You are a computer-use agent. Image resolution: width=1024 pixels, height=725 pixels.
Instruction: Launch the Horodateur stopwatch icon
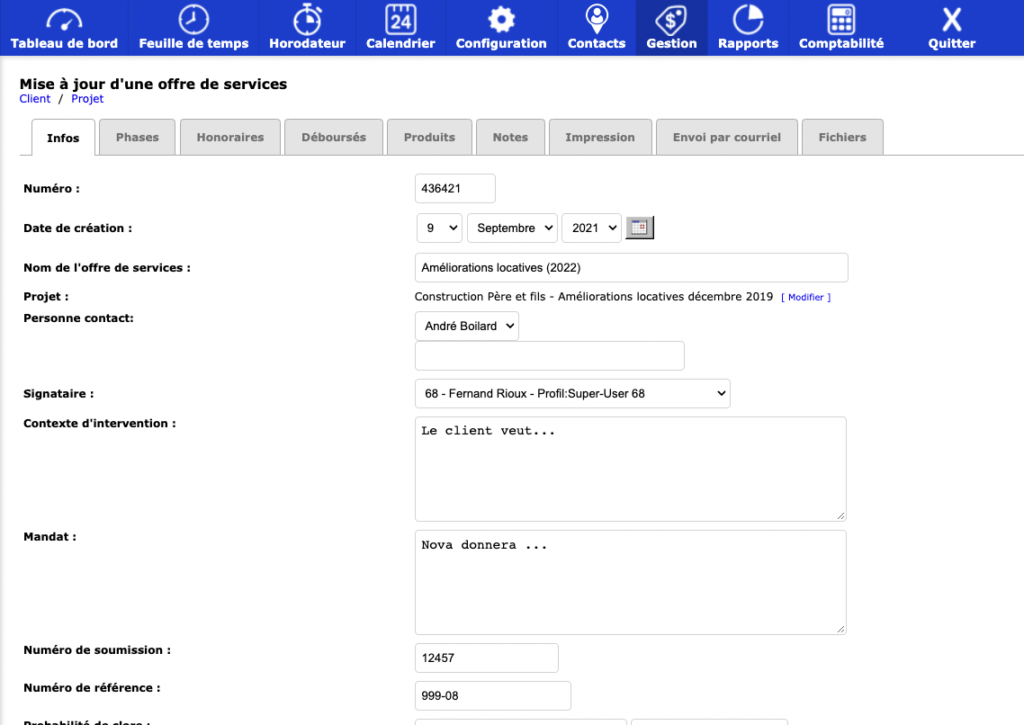pos(307,20)
